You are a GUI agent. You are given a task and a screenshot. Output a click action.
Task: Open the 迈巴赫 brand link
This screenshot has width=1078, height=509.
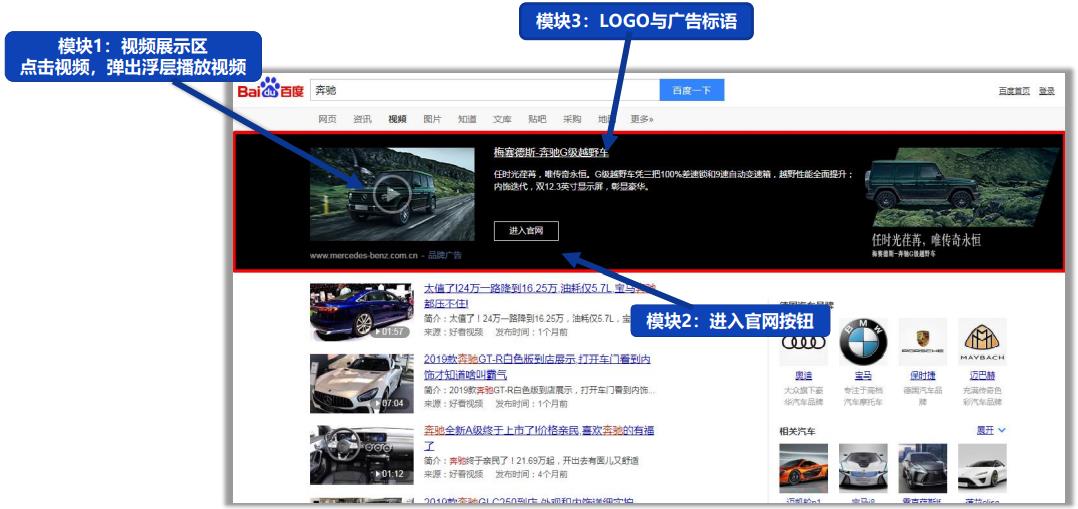coord(982,376)
